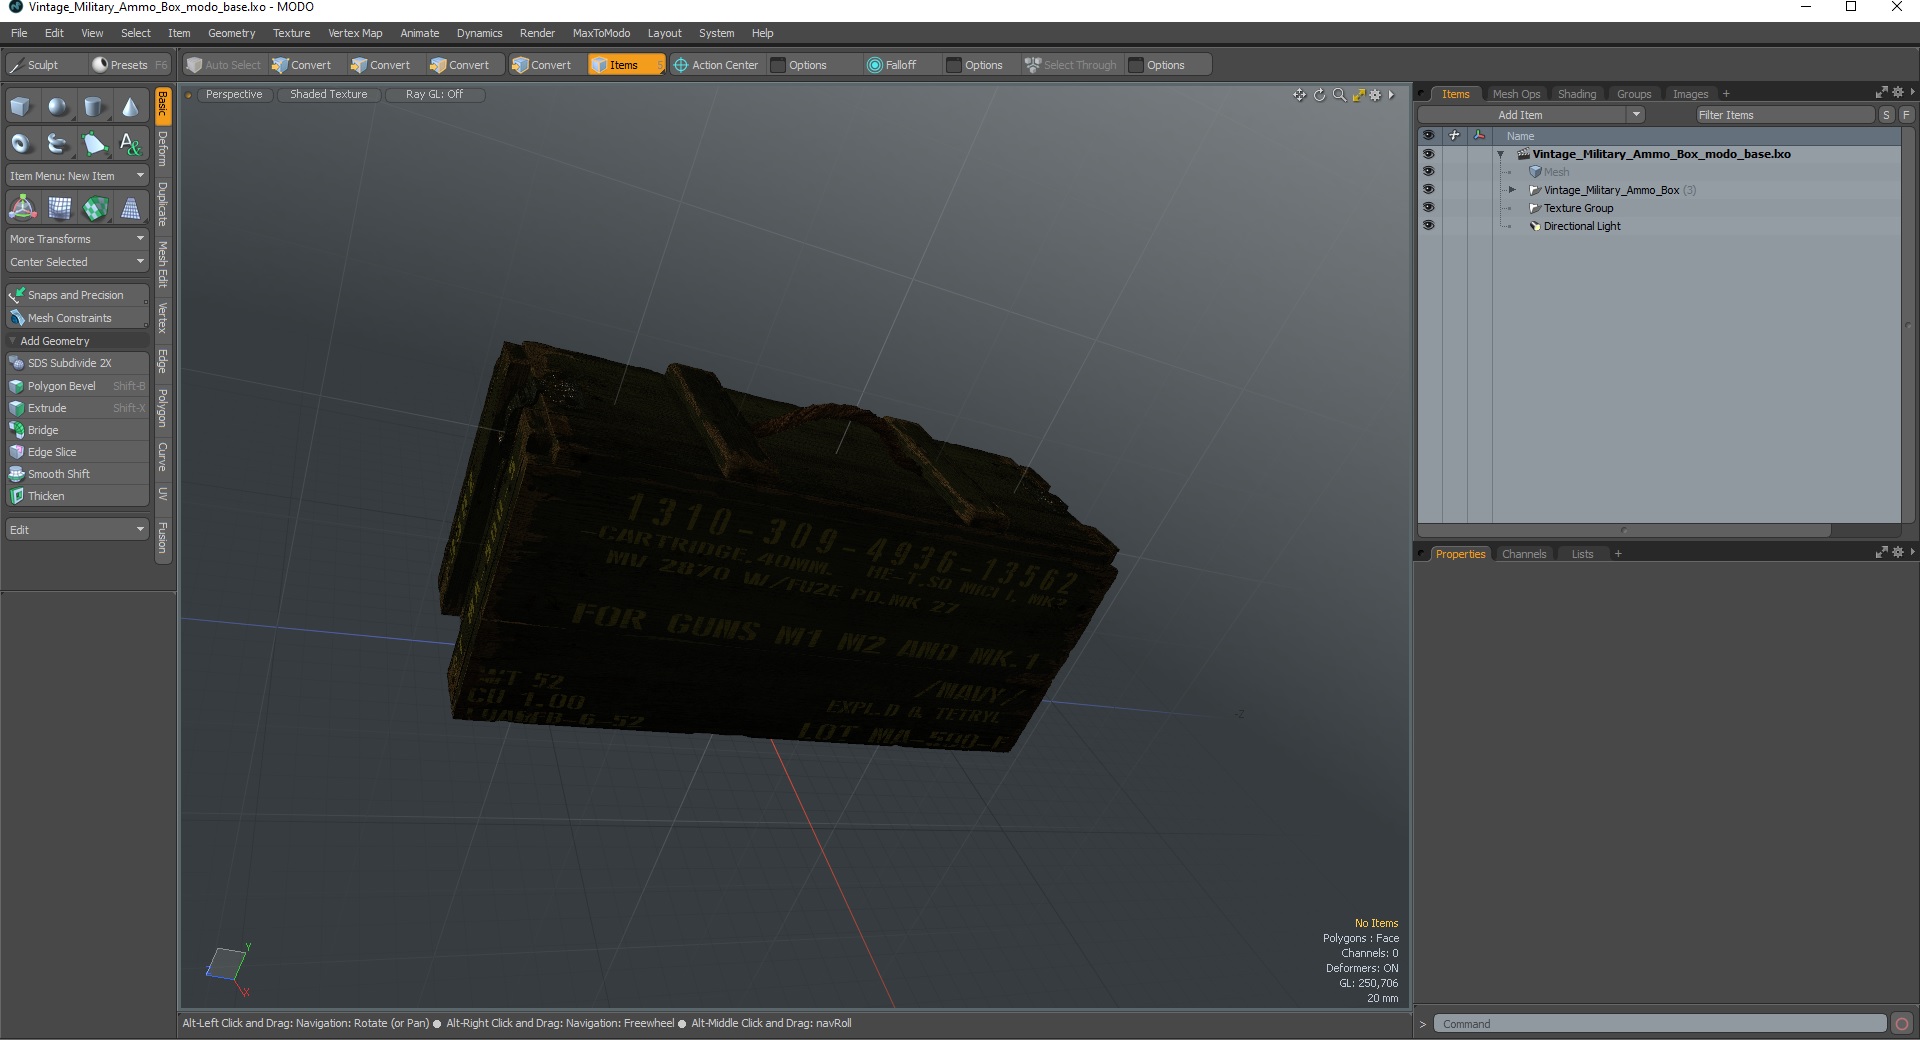Open the Shaded Texture viewport dropdown
This screenshot has width=1920, height=1040.
pyautogui.click(x=328, y=94)
